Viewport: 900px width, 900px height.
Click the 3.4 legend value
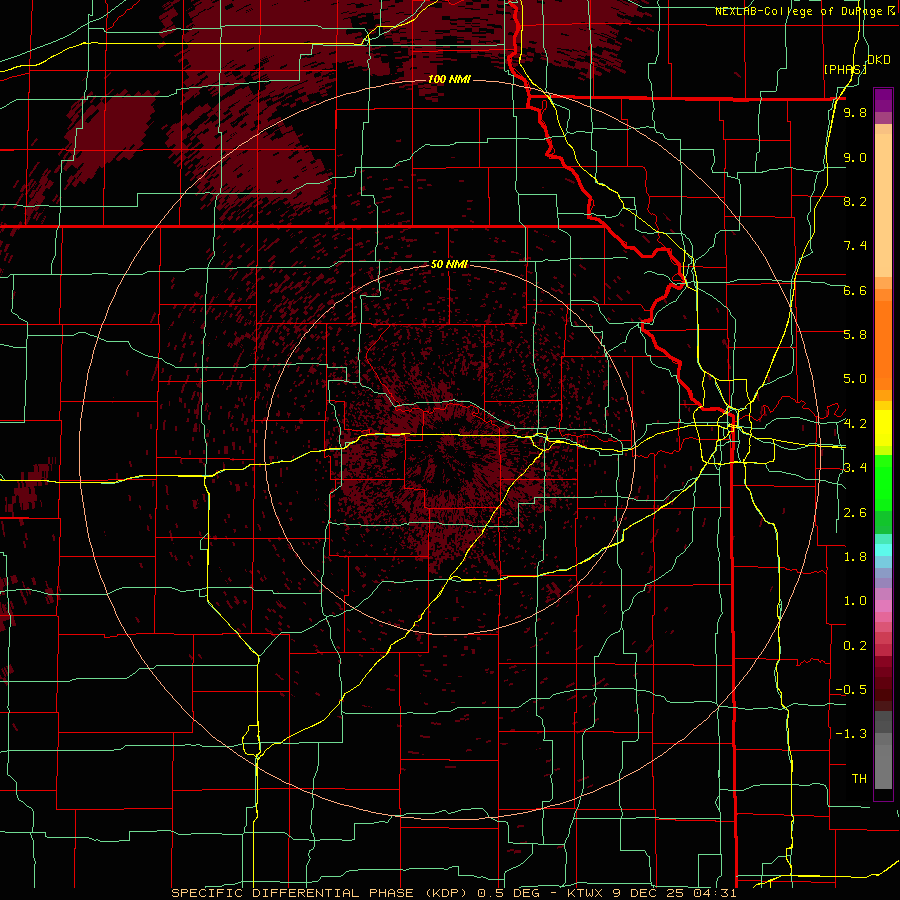855,468
